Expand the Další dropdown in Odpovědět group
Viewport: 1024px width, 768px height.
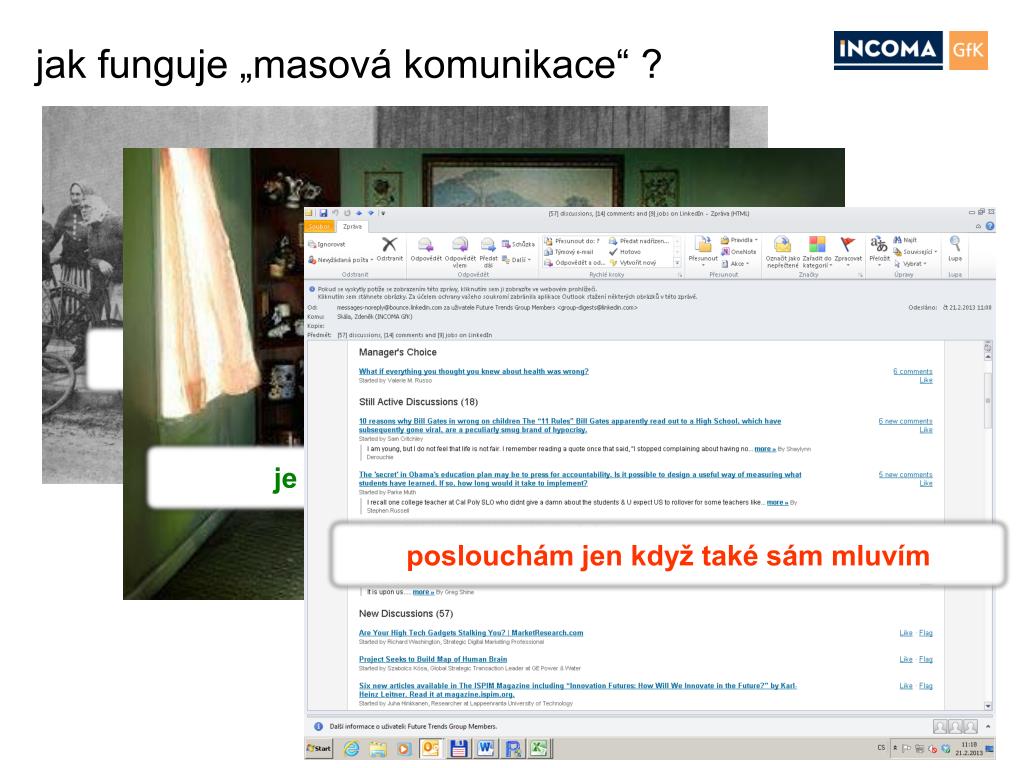coord(529,260)
